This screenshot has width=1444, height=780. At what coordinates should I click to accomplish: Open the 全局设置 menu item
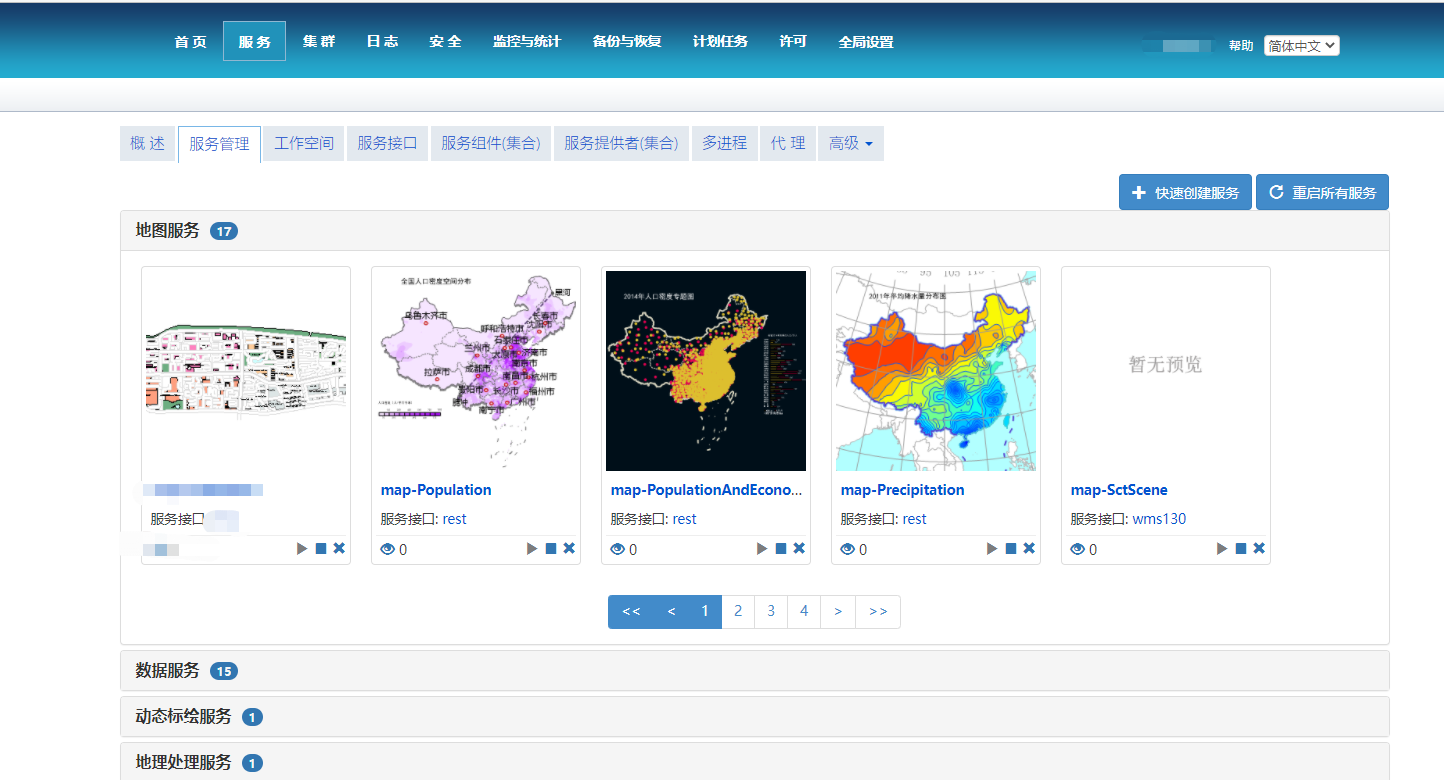[x=865, y=42]
